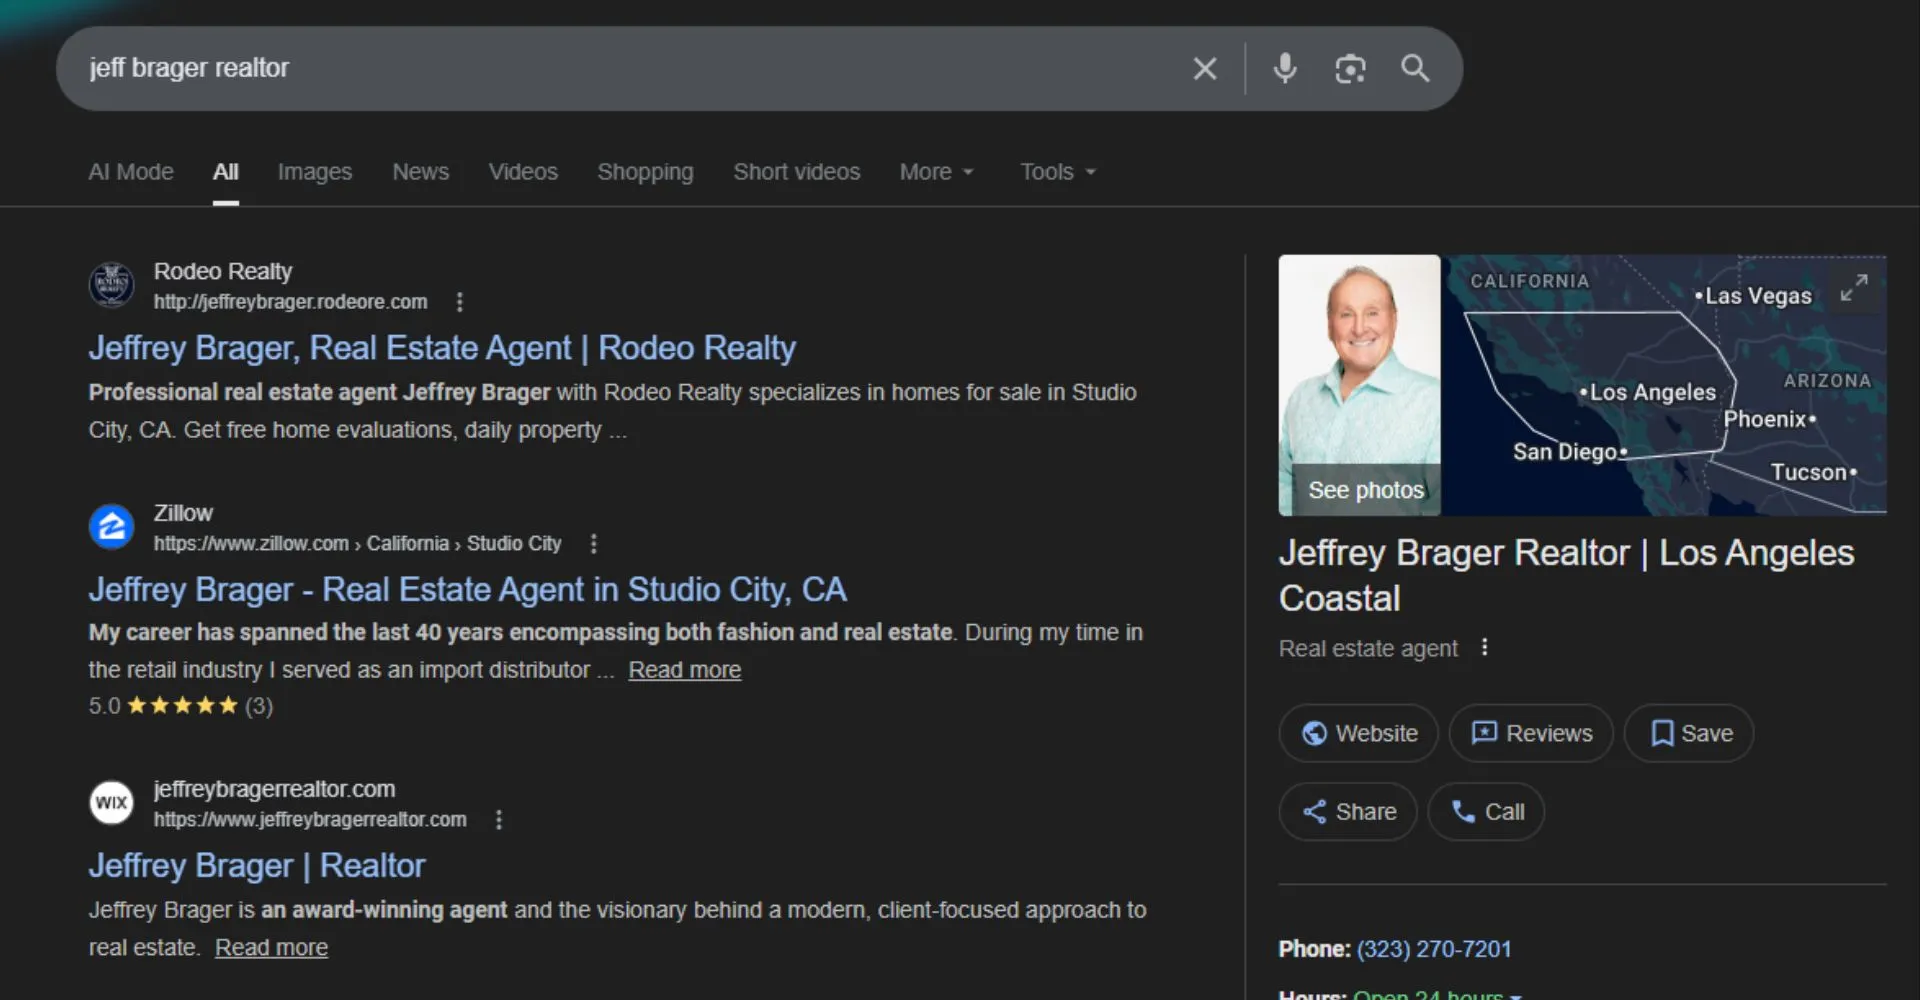Save the Jeffrey Brager listing
The height and width of the screenshot is (1000, 1920).
(1689, 734)
